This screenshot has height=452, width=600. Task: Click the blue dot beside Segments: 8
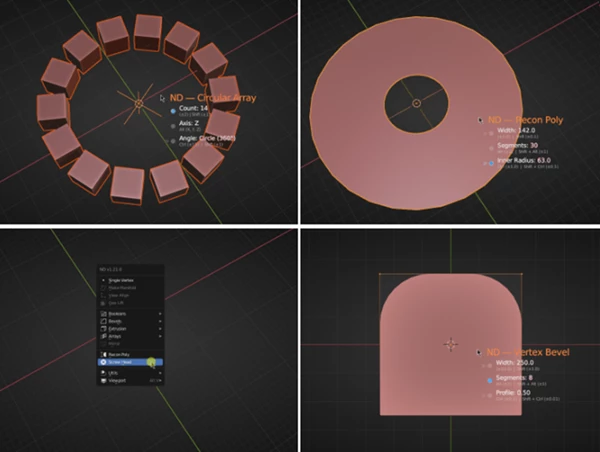pos(490,381)
